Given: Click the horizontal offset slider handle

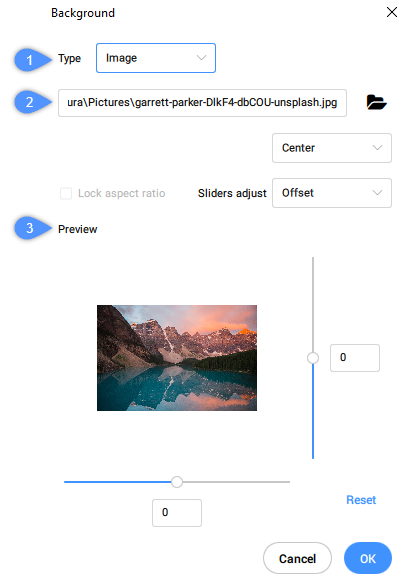Looking at the screenshot, I should point(177,482).
